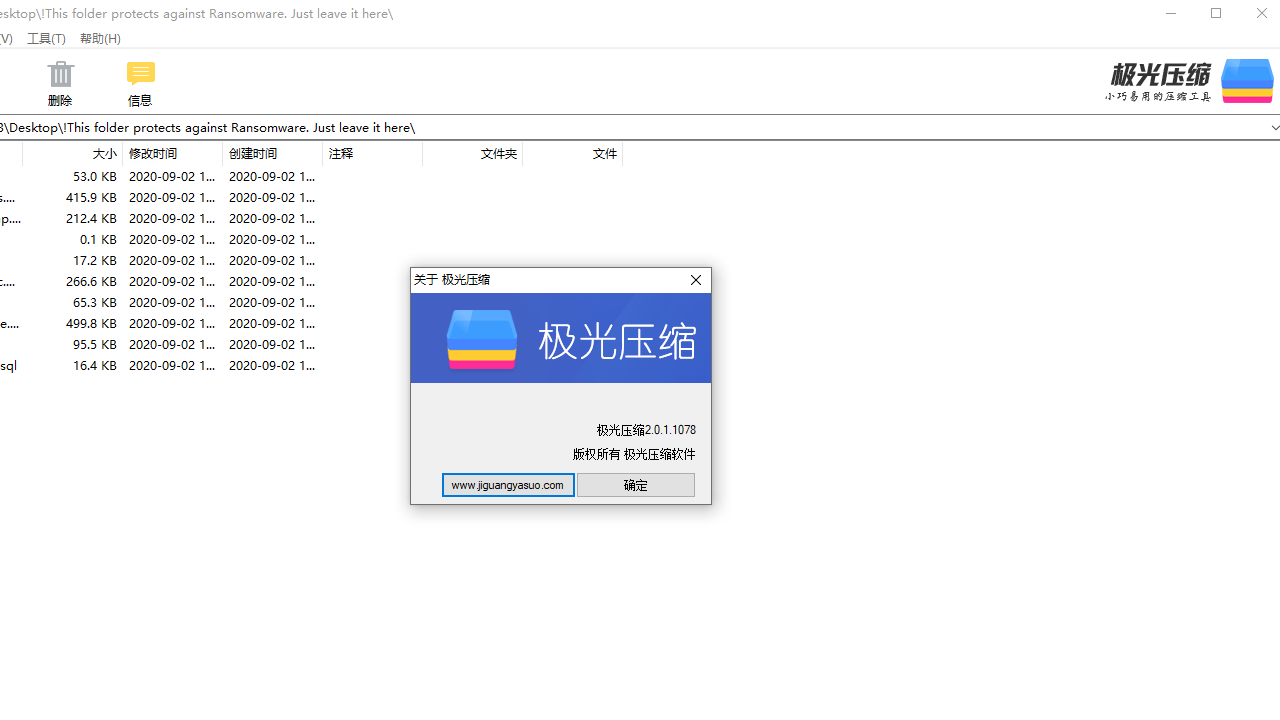
Task: Click the Aurora box logo inside About dialog
Action: pyautogui.click(x=482, y=338)
